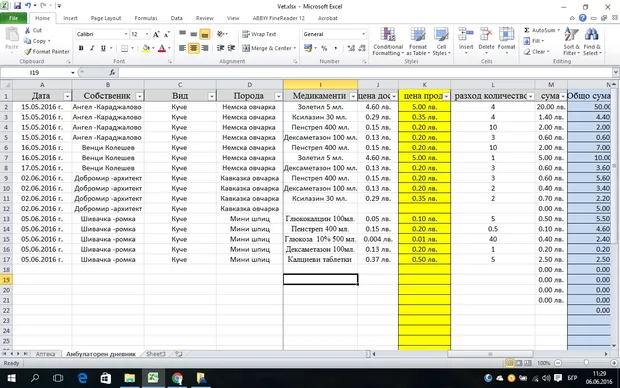The width and height of the screenshot is (620, 388).
Task: Toggle Bold formatting
Action: 81,48
